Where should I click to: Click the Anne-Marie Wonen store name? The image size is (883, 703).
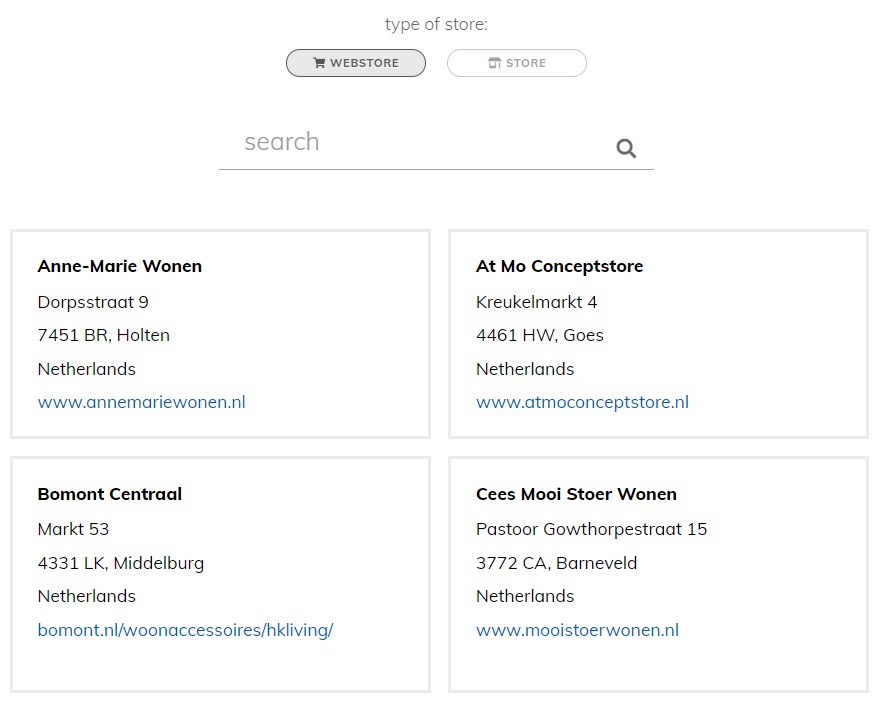coord(120,266)
